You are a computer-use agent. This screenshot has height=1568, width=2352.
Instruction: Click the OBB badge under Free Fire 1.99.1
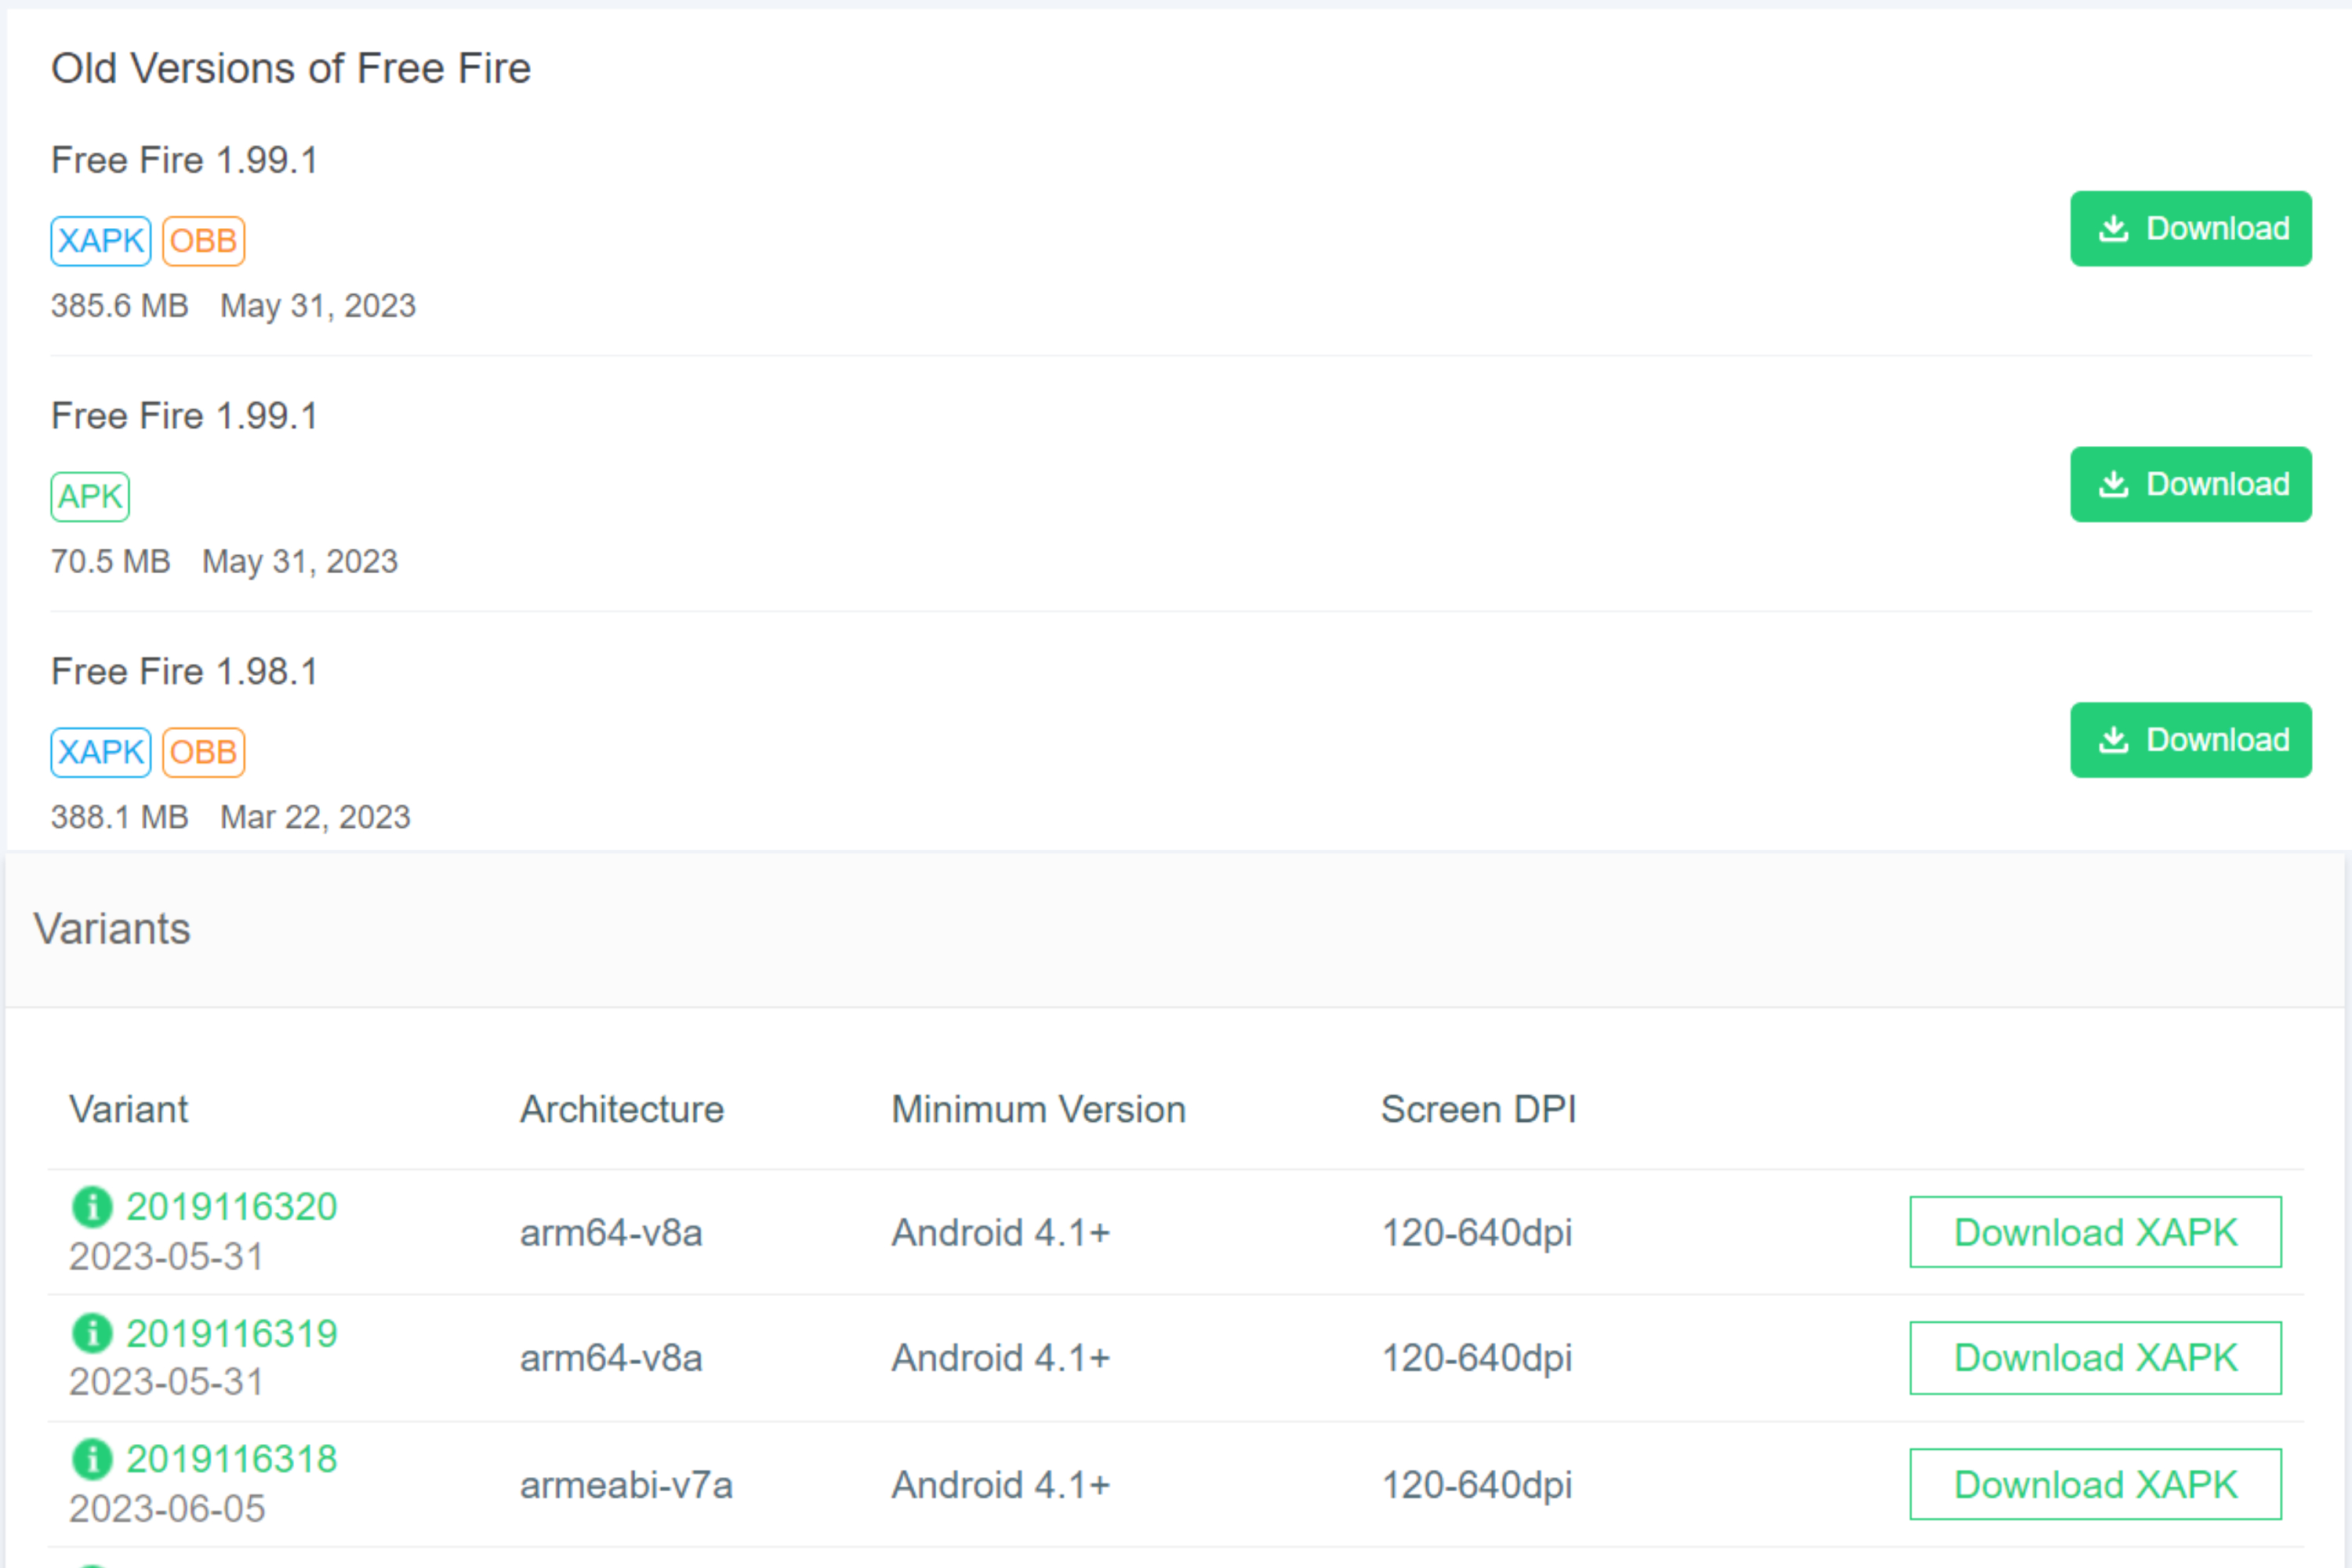coord(203,240)
